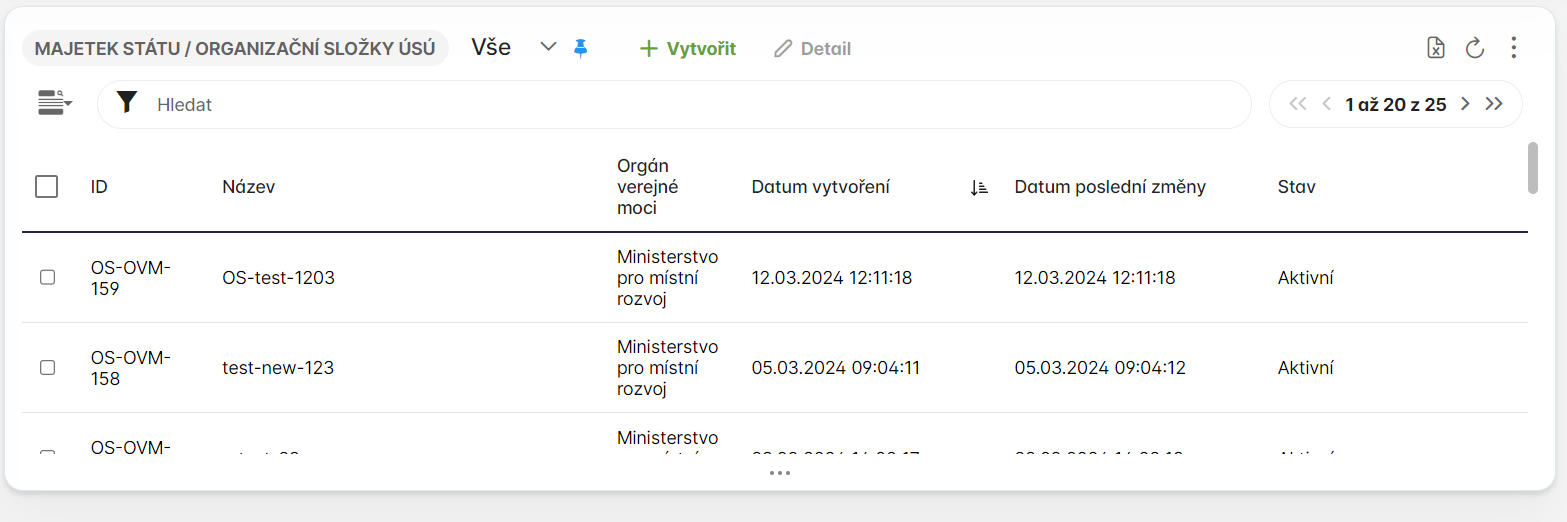
Task: Click the blue pin icon
Action: click(x=581, y=48)
